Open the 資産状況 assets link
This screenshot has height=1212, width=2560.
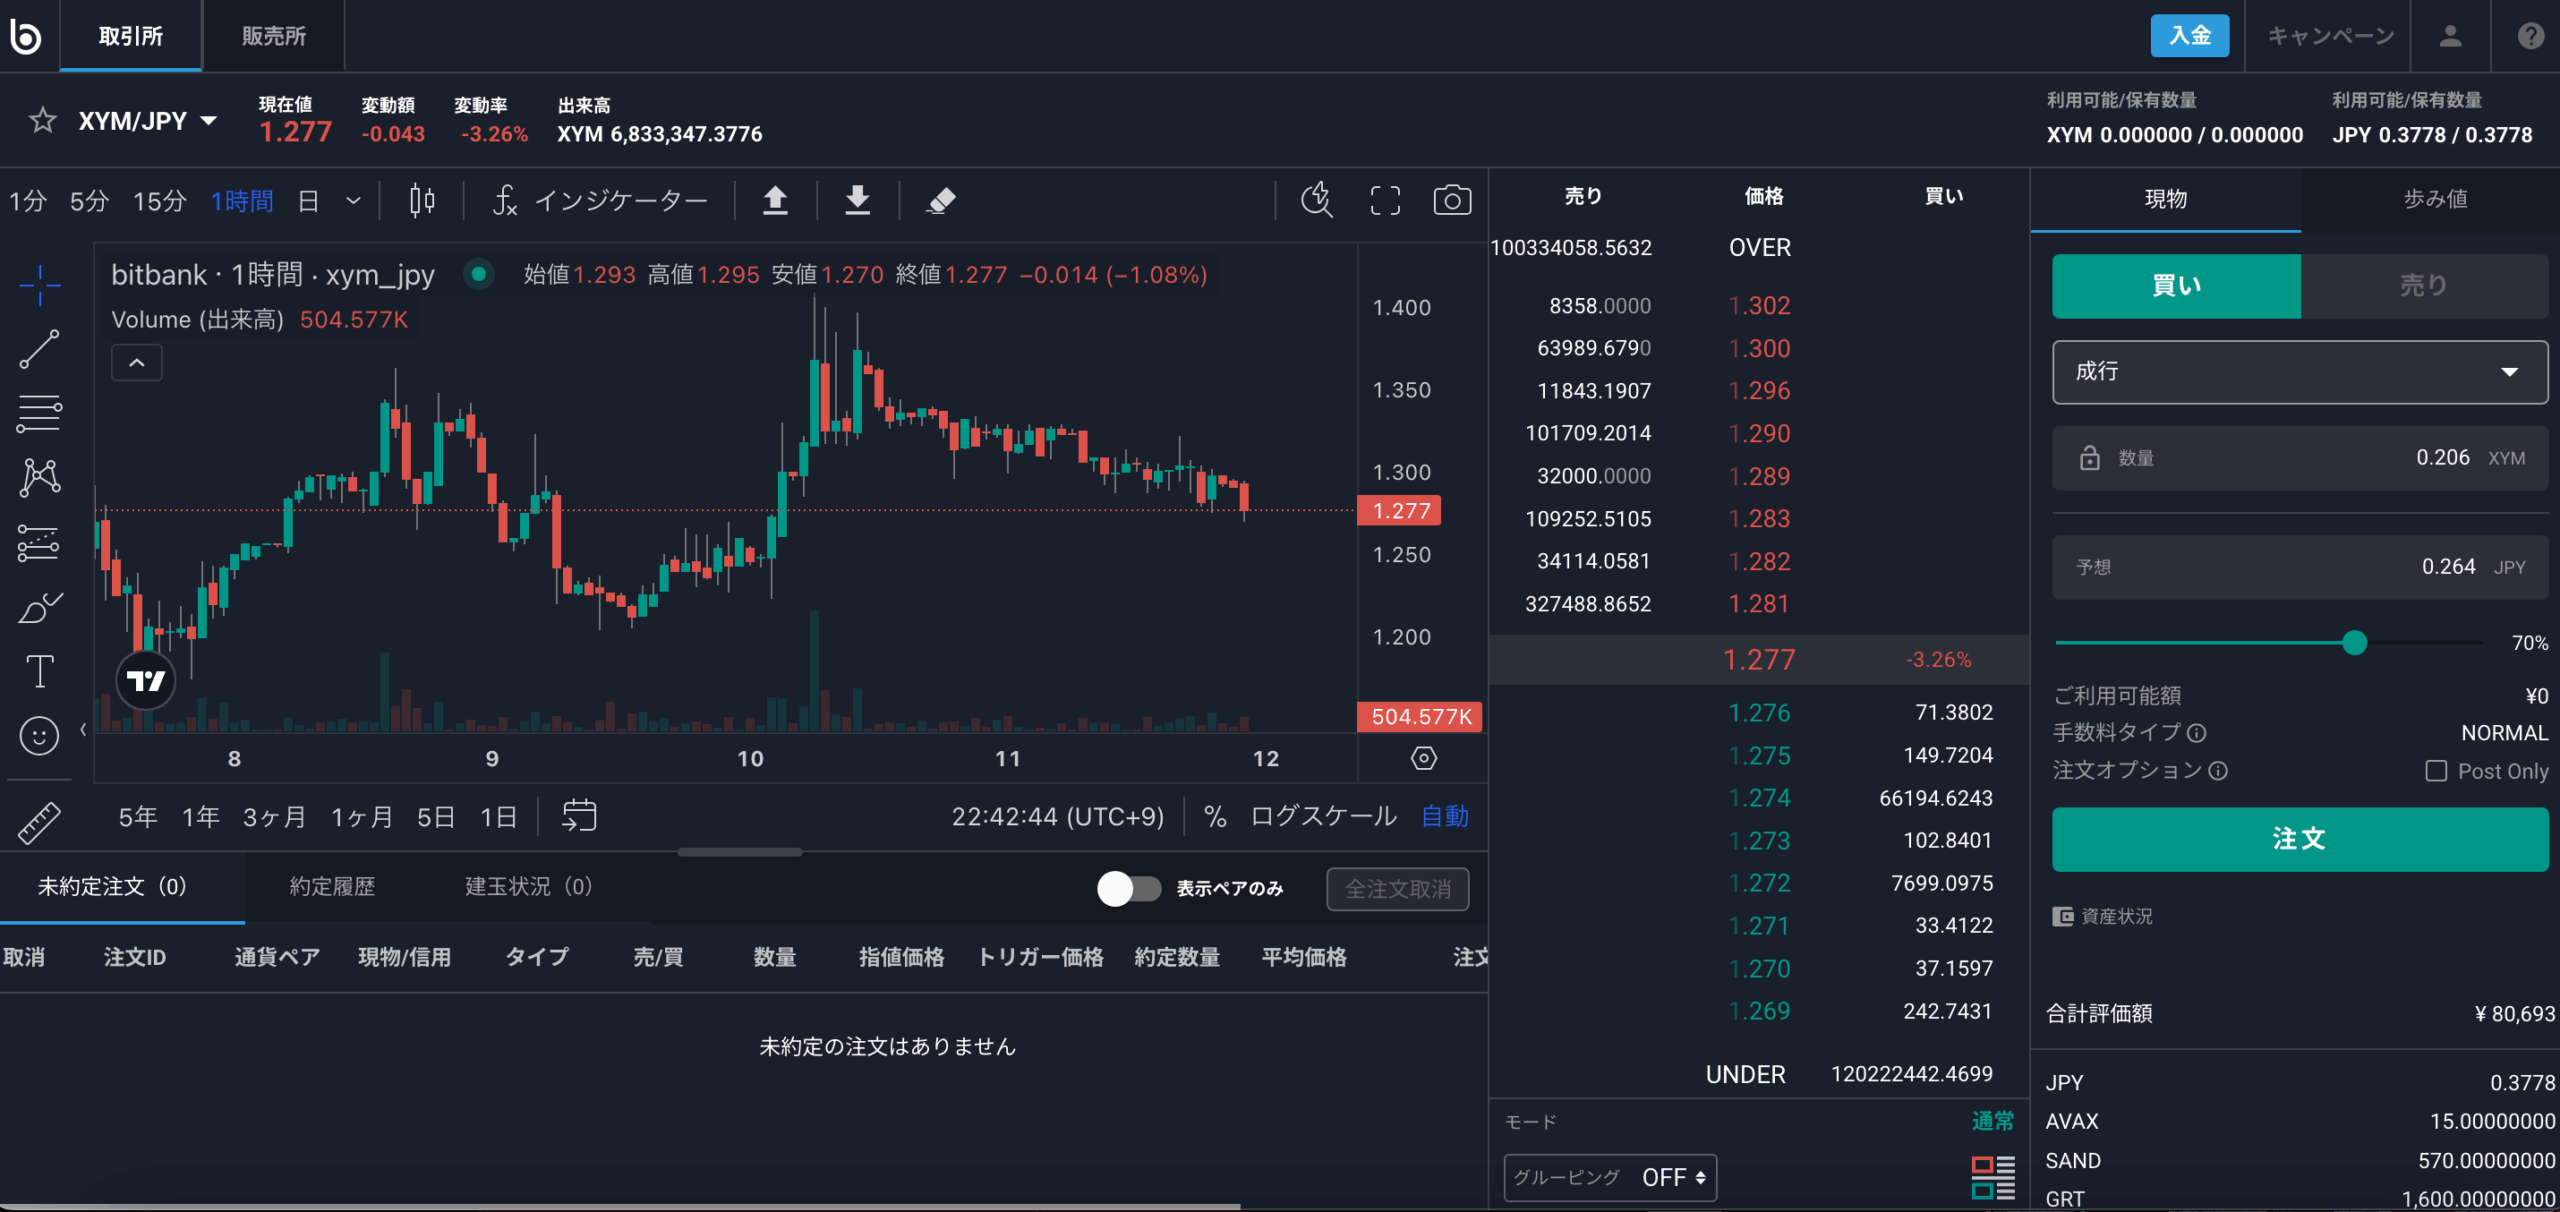pyautogui.click(x=2102, y=916)
